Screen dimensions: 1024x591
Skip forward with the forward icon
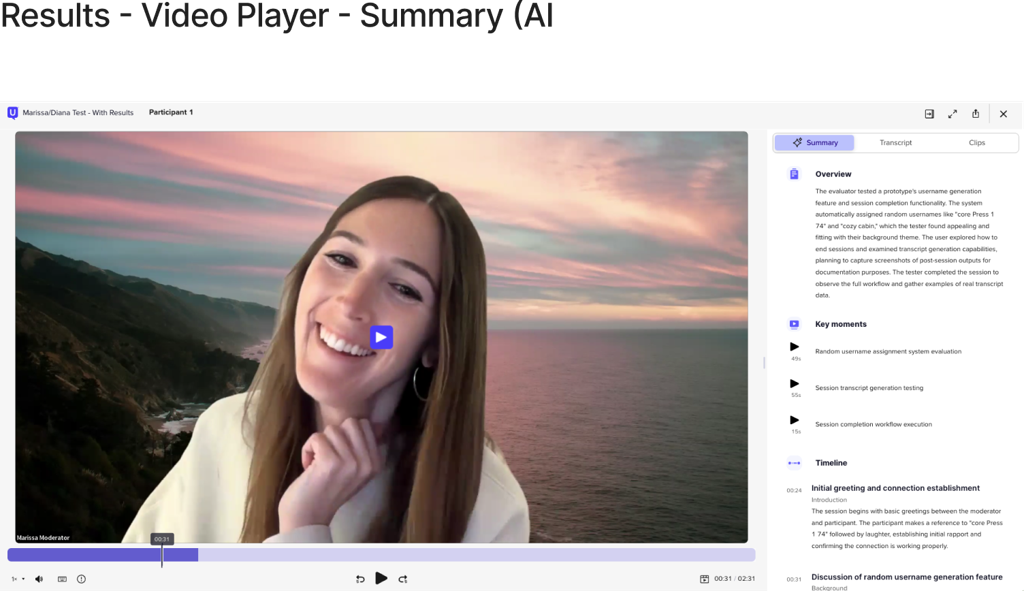403,579
